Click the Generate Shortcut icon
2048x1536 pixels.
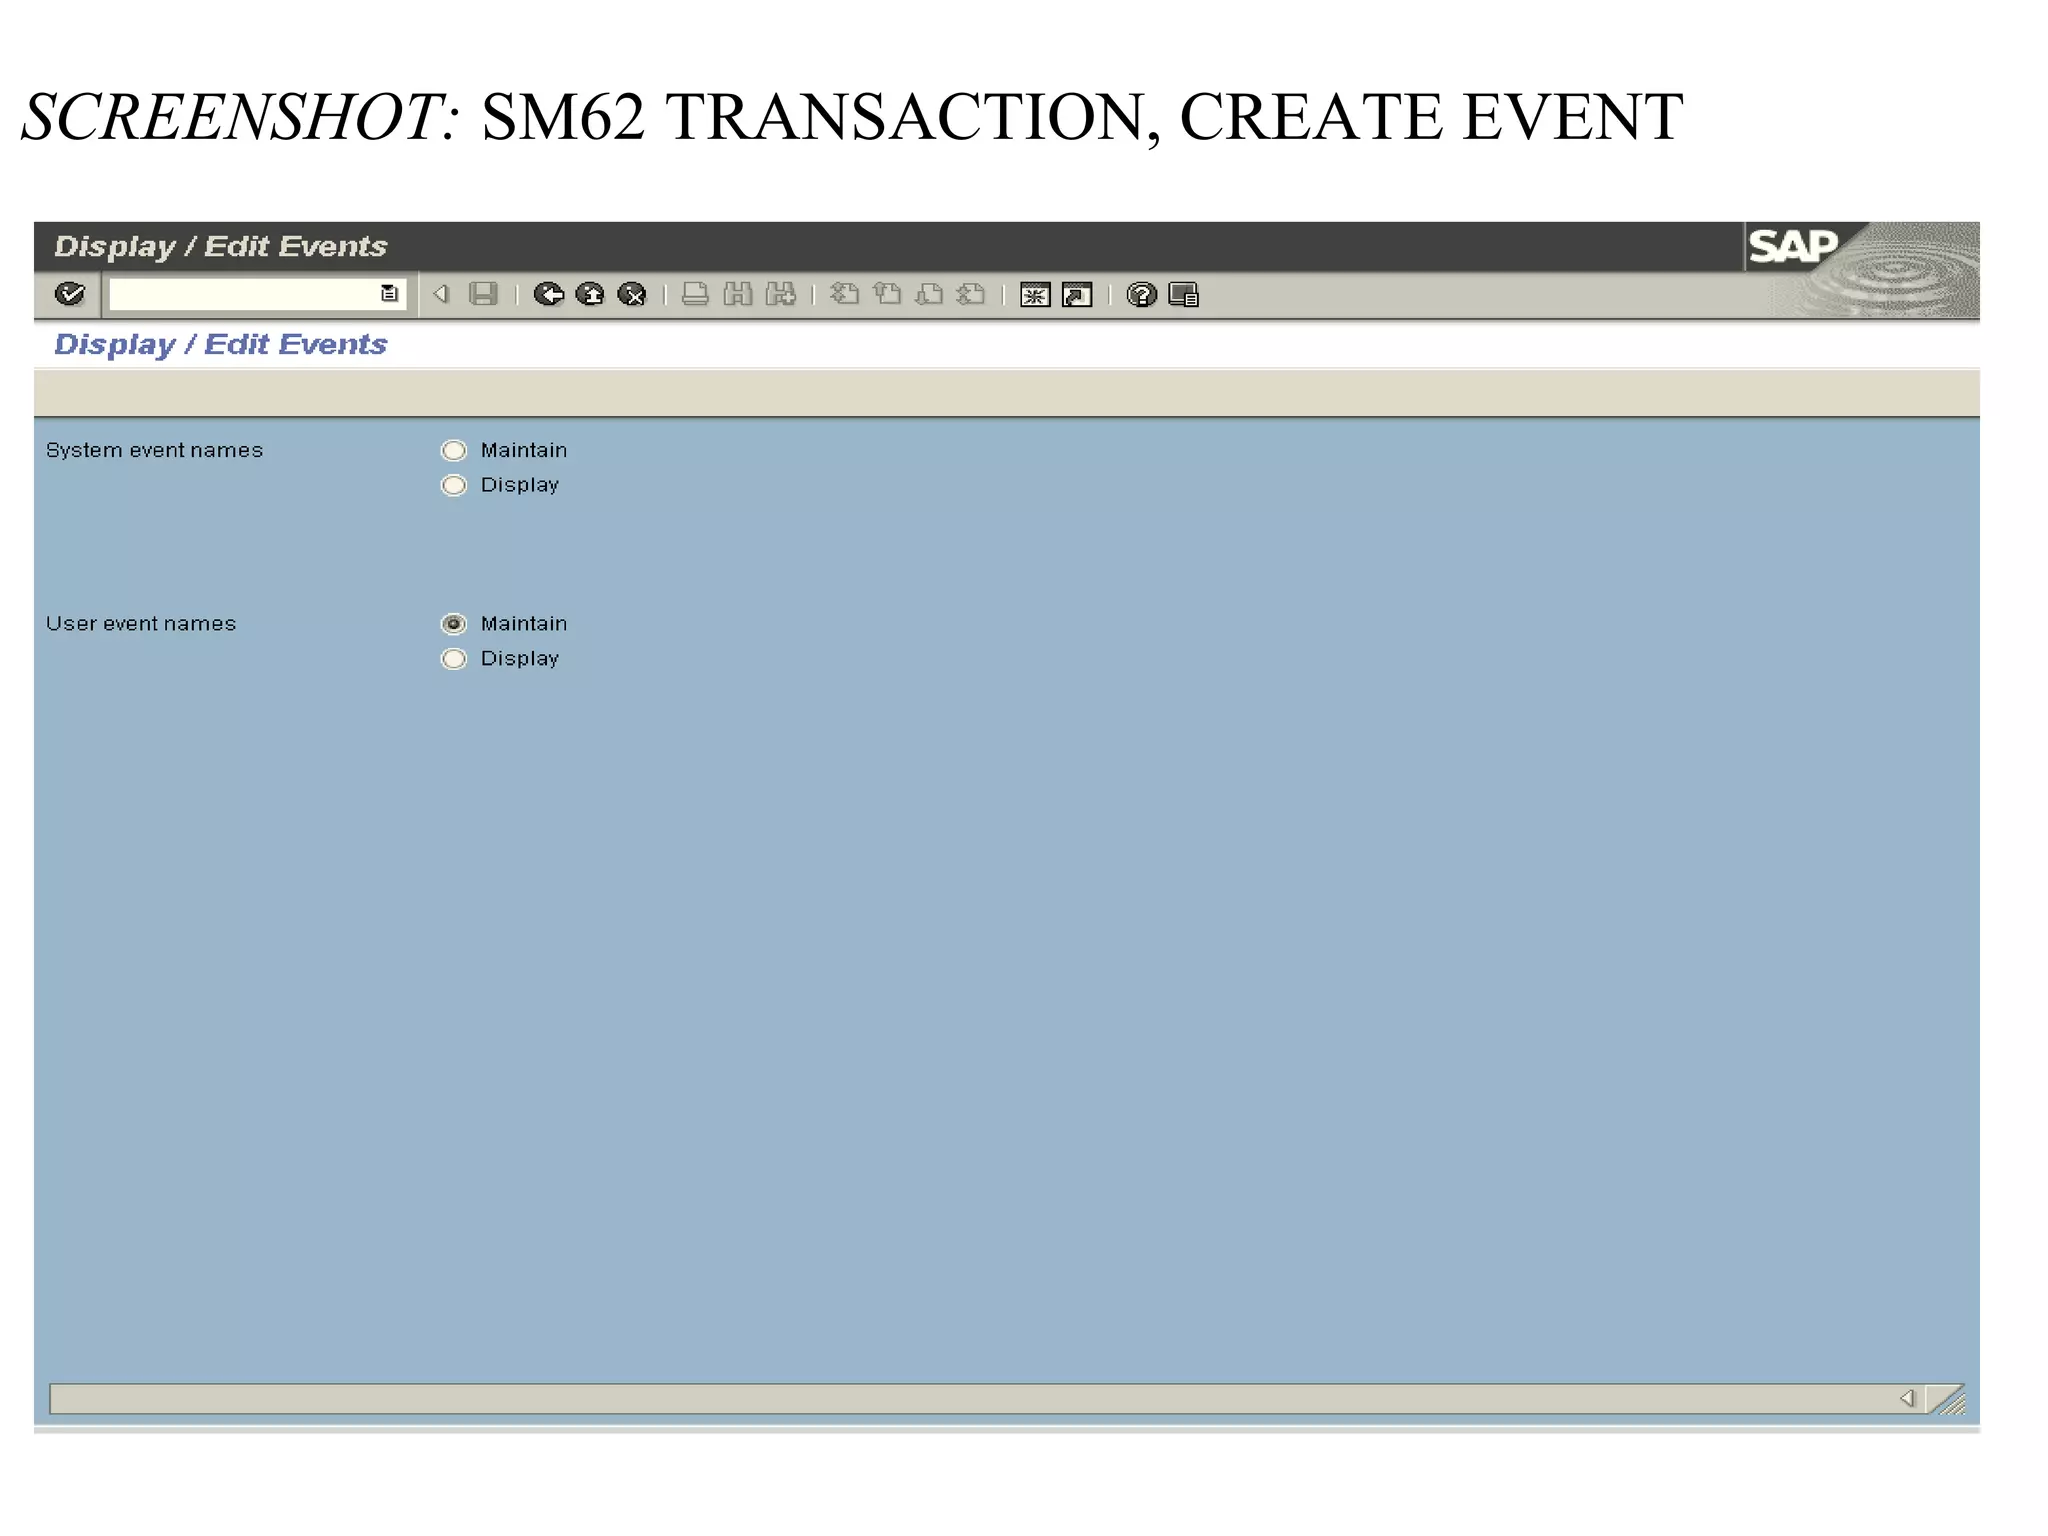tap(1077, 295)
